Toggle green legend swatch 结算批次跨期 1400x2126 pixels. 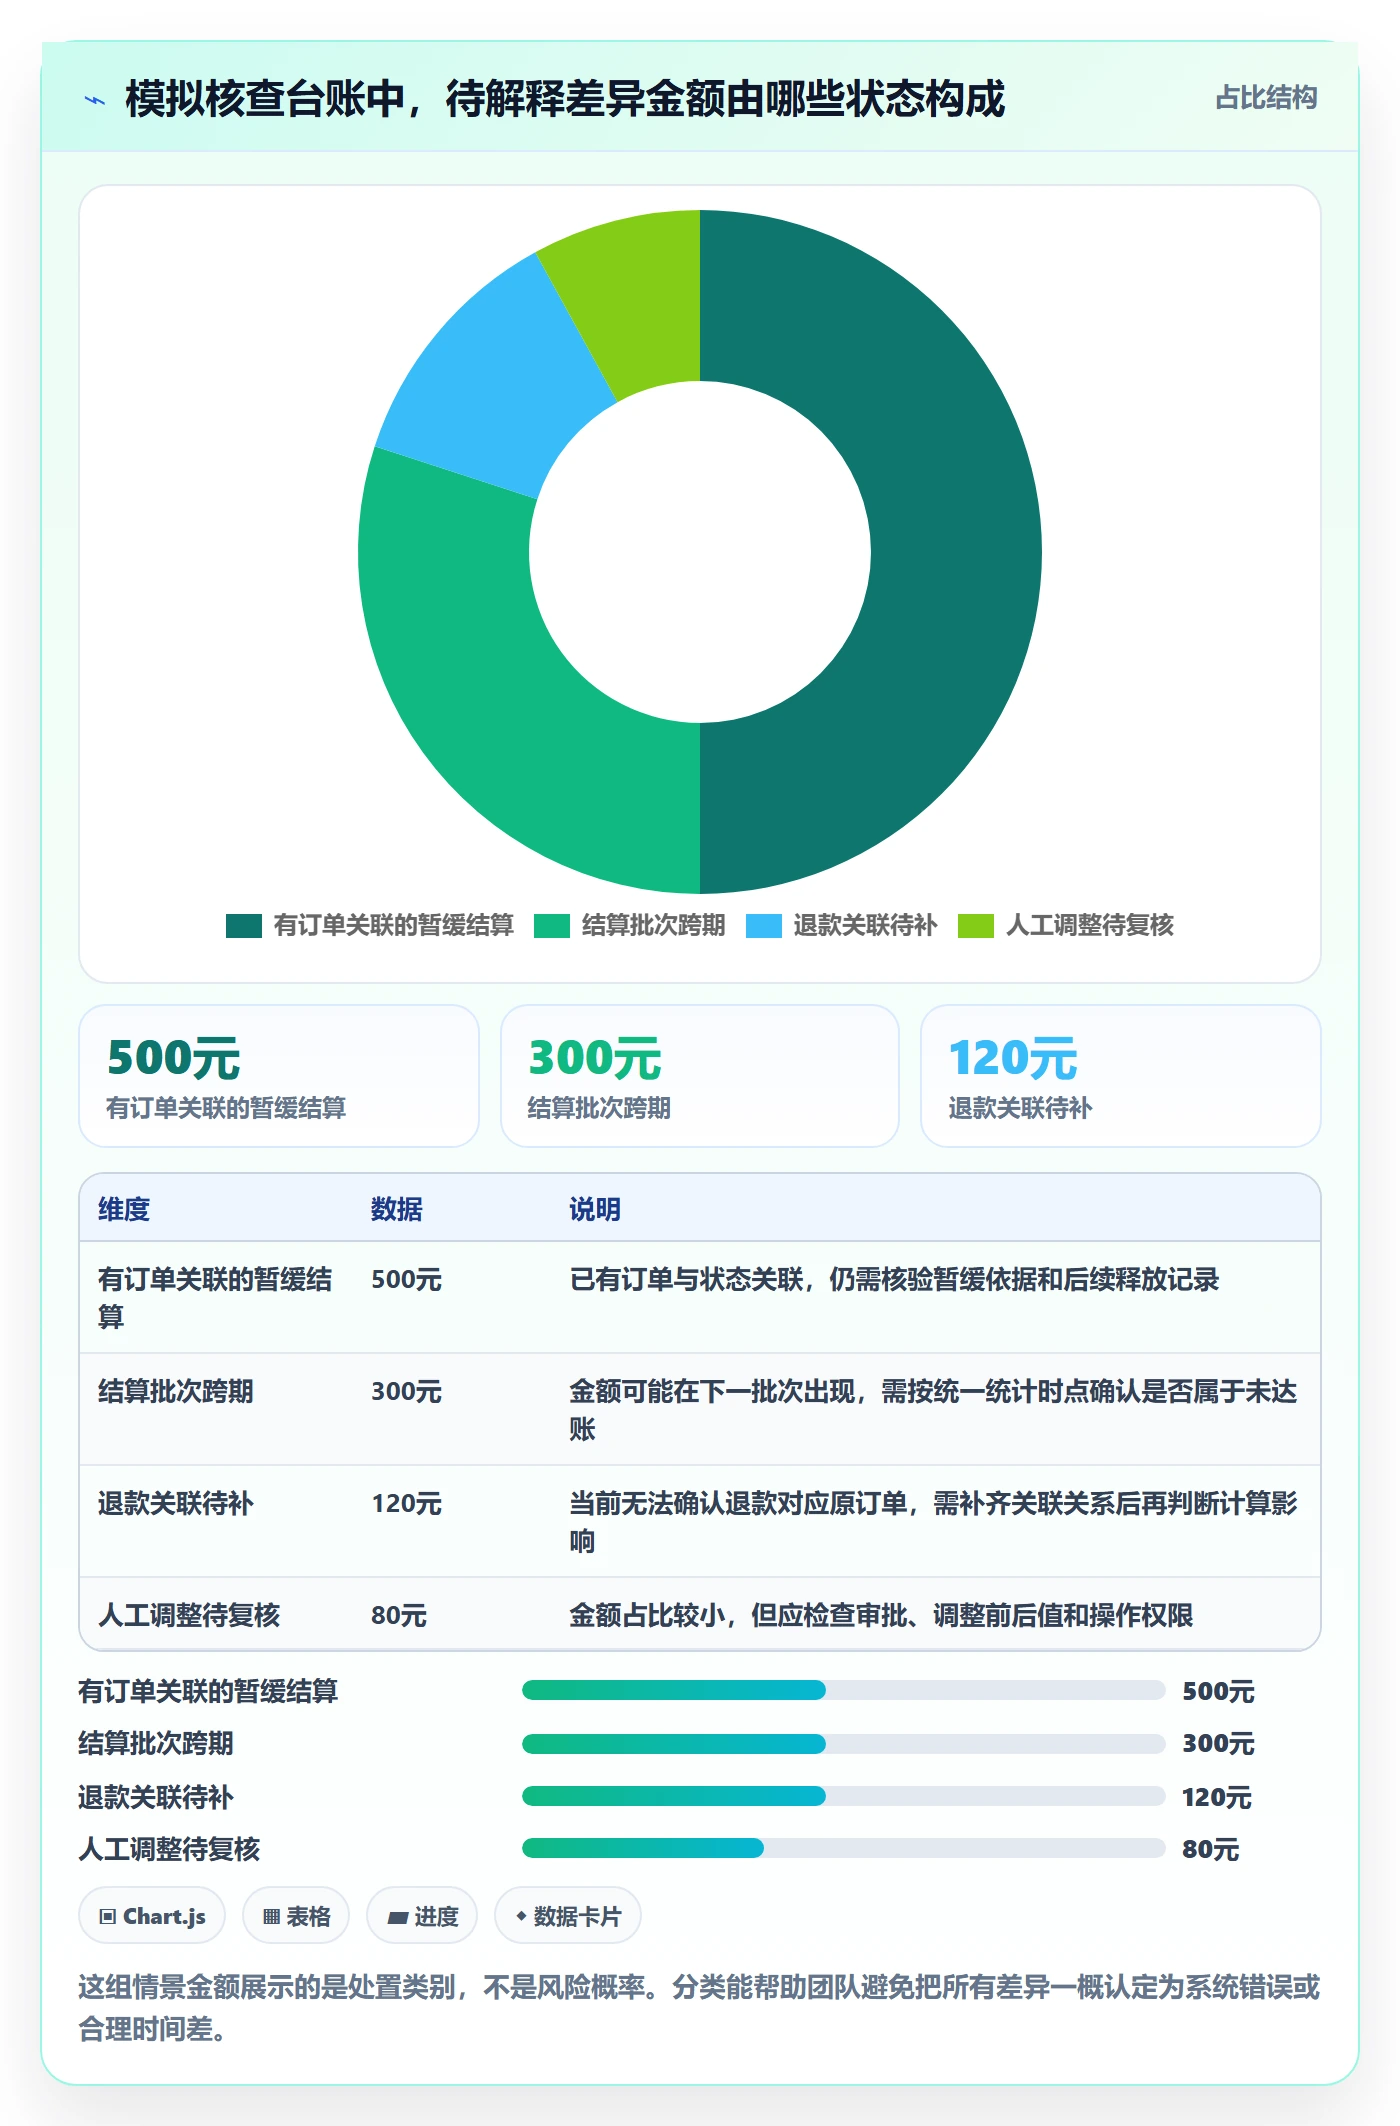click(x=552, y=926)
